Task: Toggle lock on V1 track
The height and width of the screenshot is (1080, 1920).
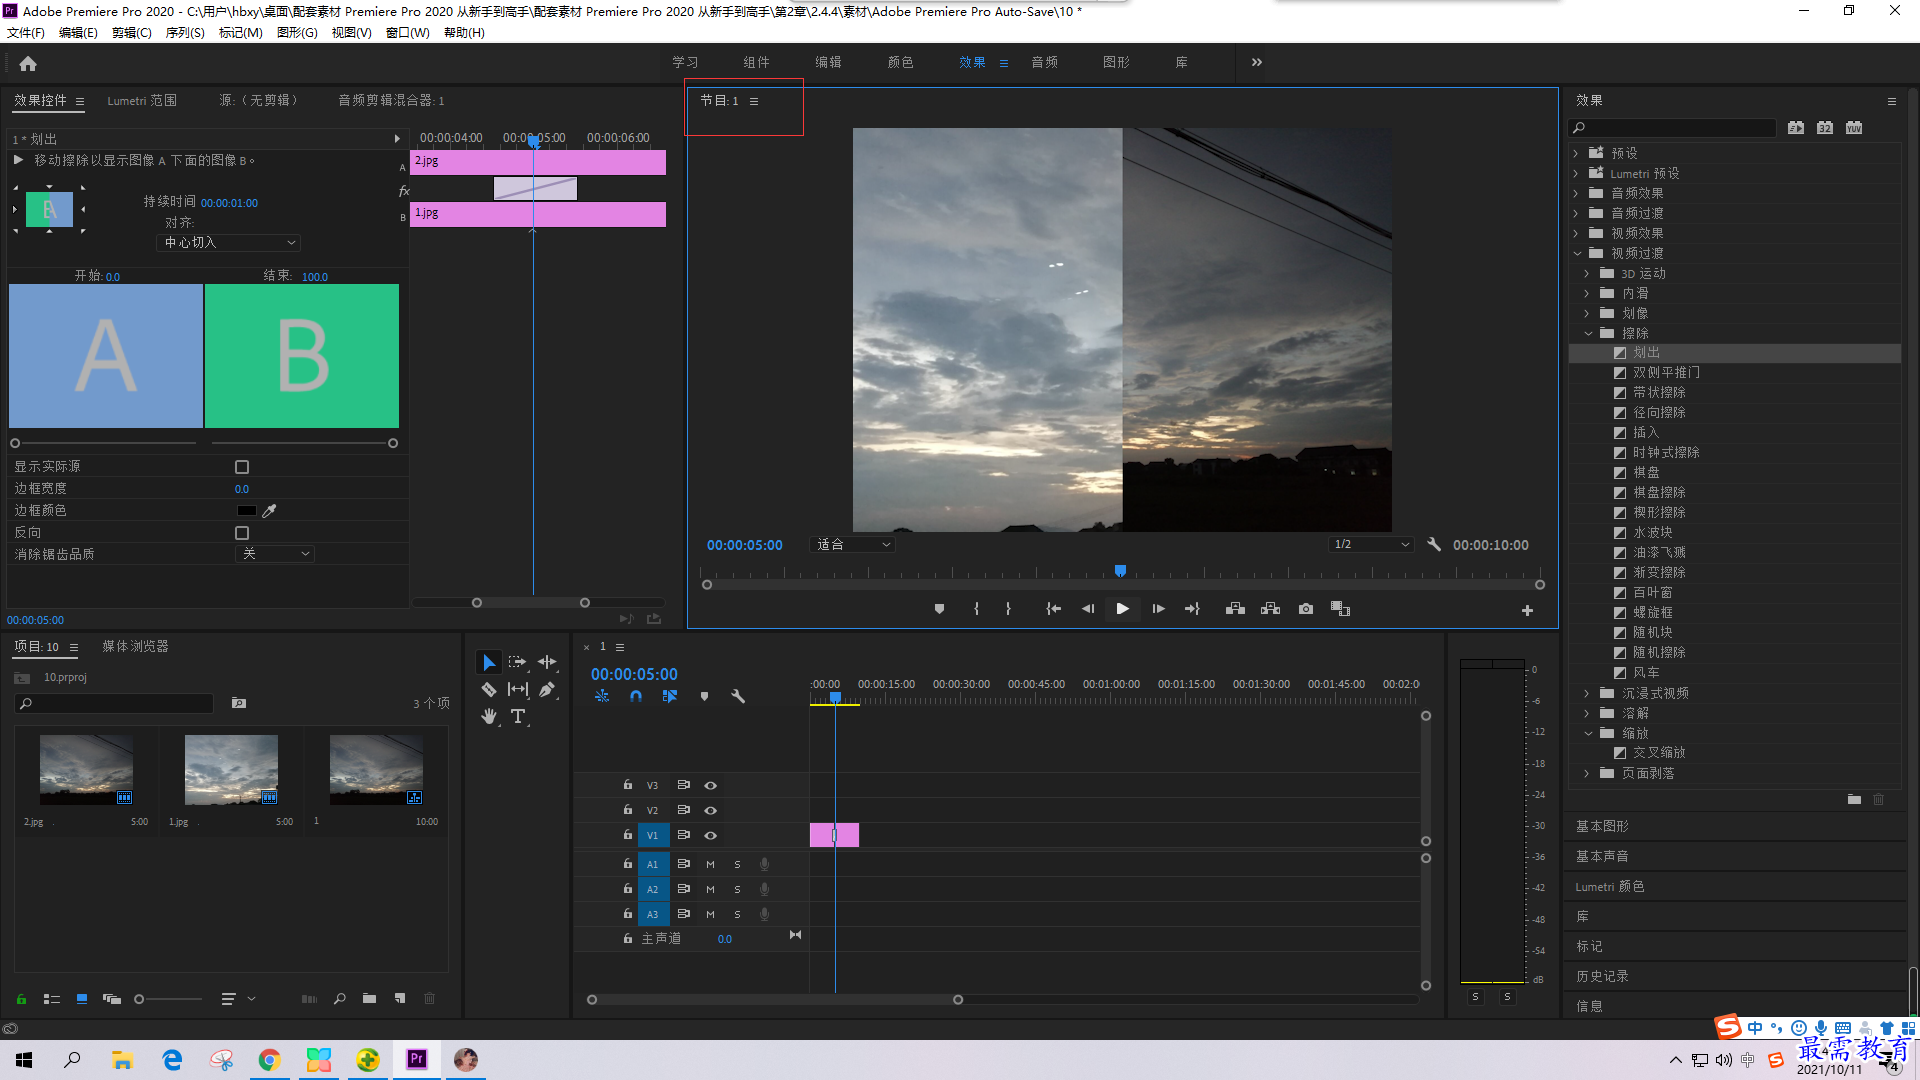Action: 628,834
